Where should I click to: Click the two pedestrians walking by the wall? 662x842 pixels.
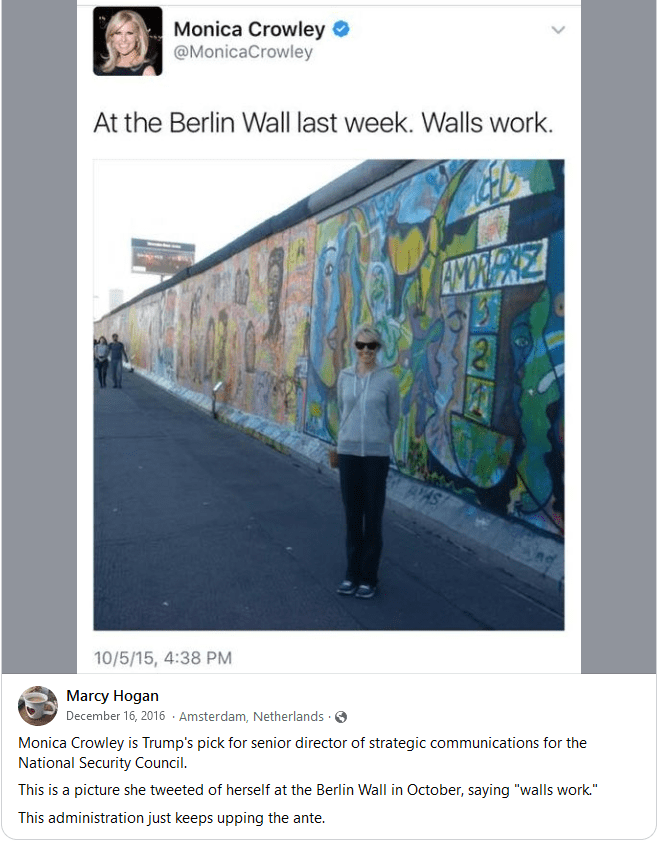tap(111, 360)
